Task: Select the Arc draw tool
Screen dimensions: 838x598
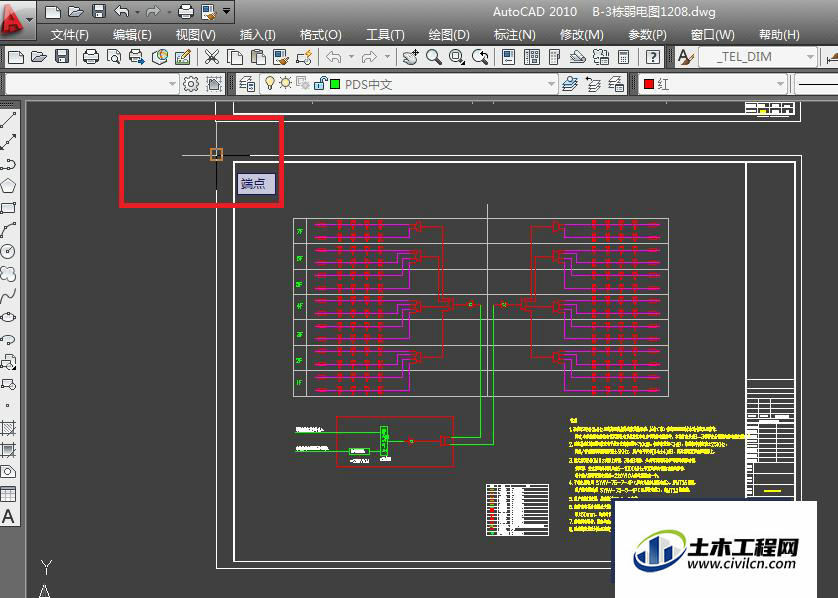Action: [x=8, y=229]
